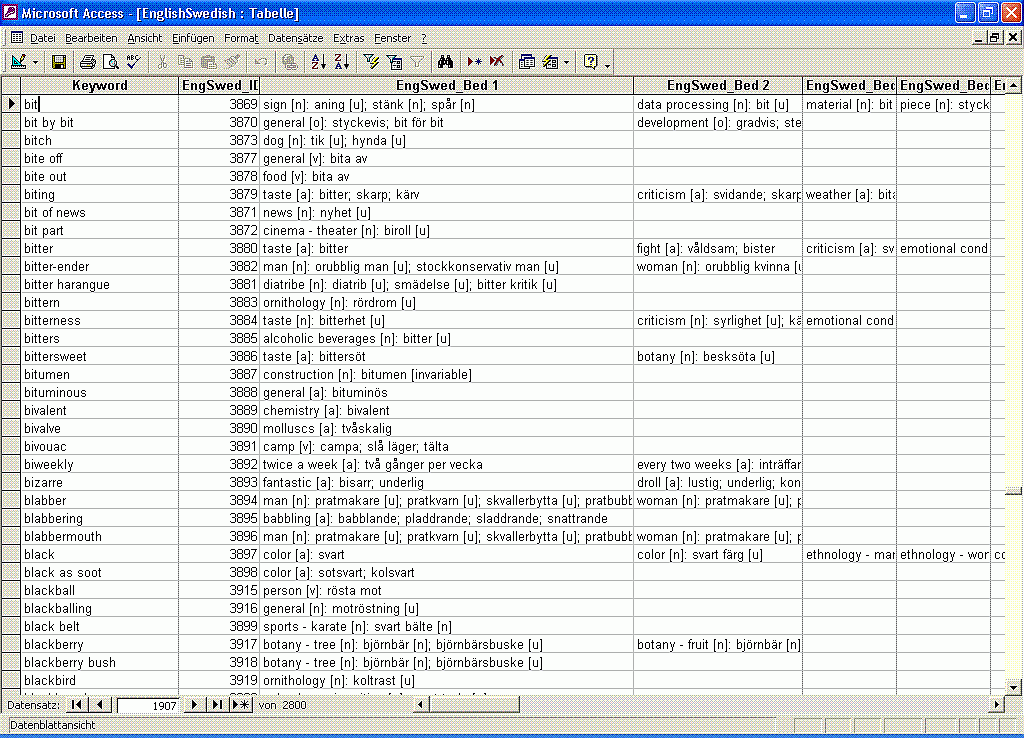1024x738 pixels.
Task: Open filter by form
Action: (x=394, y=62)
